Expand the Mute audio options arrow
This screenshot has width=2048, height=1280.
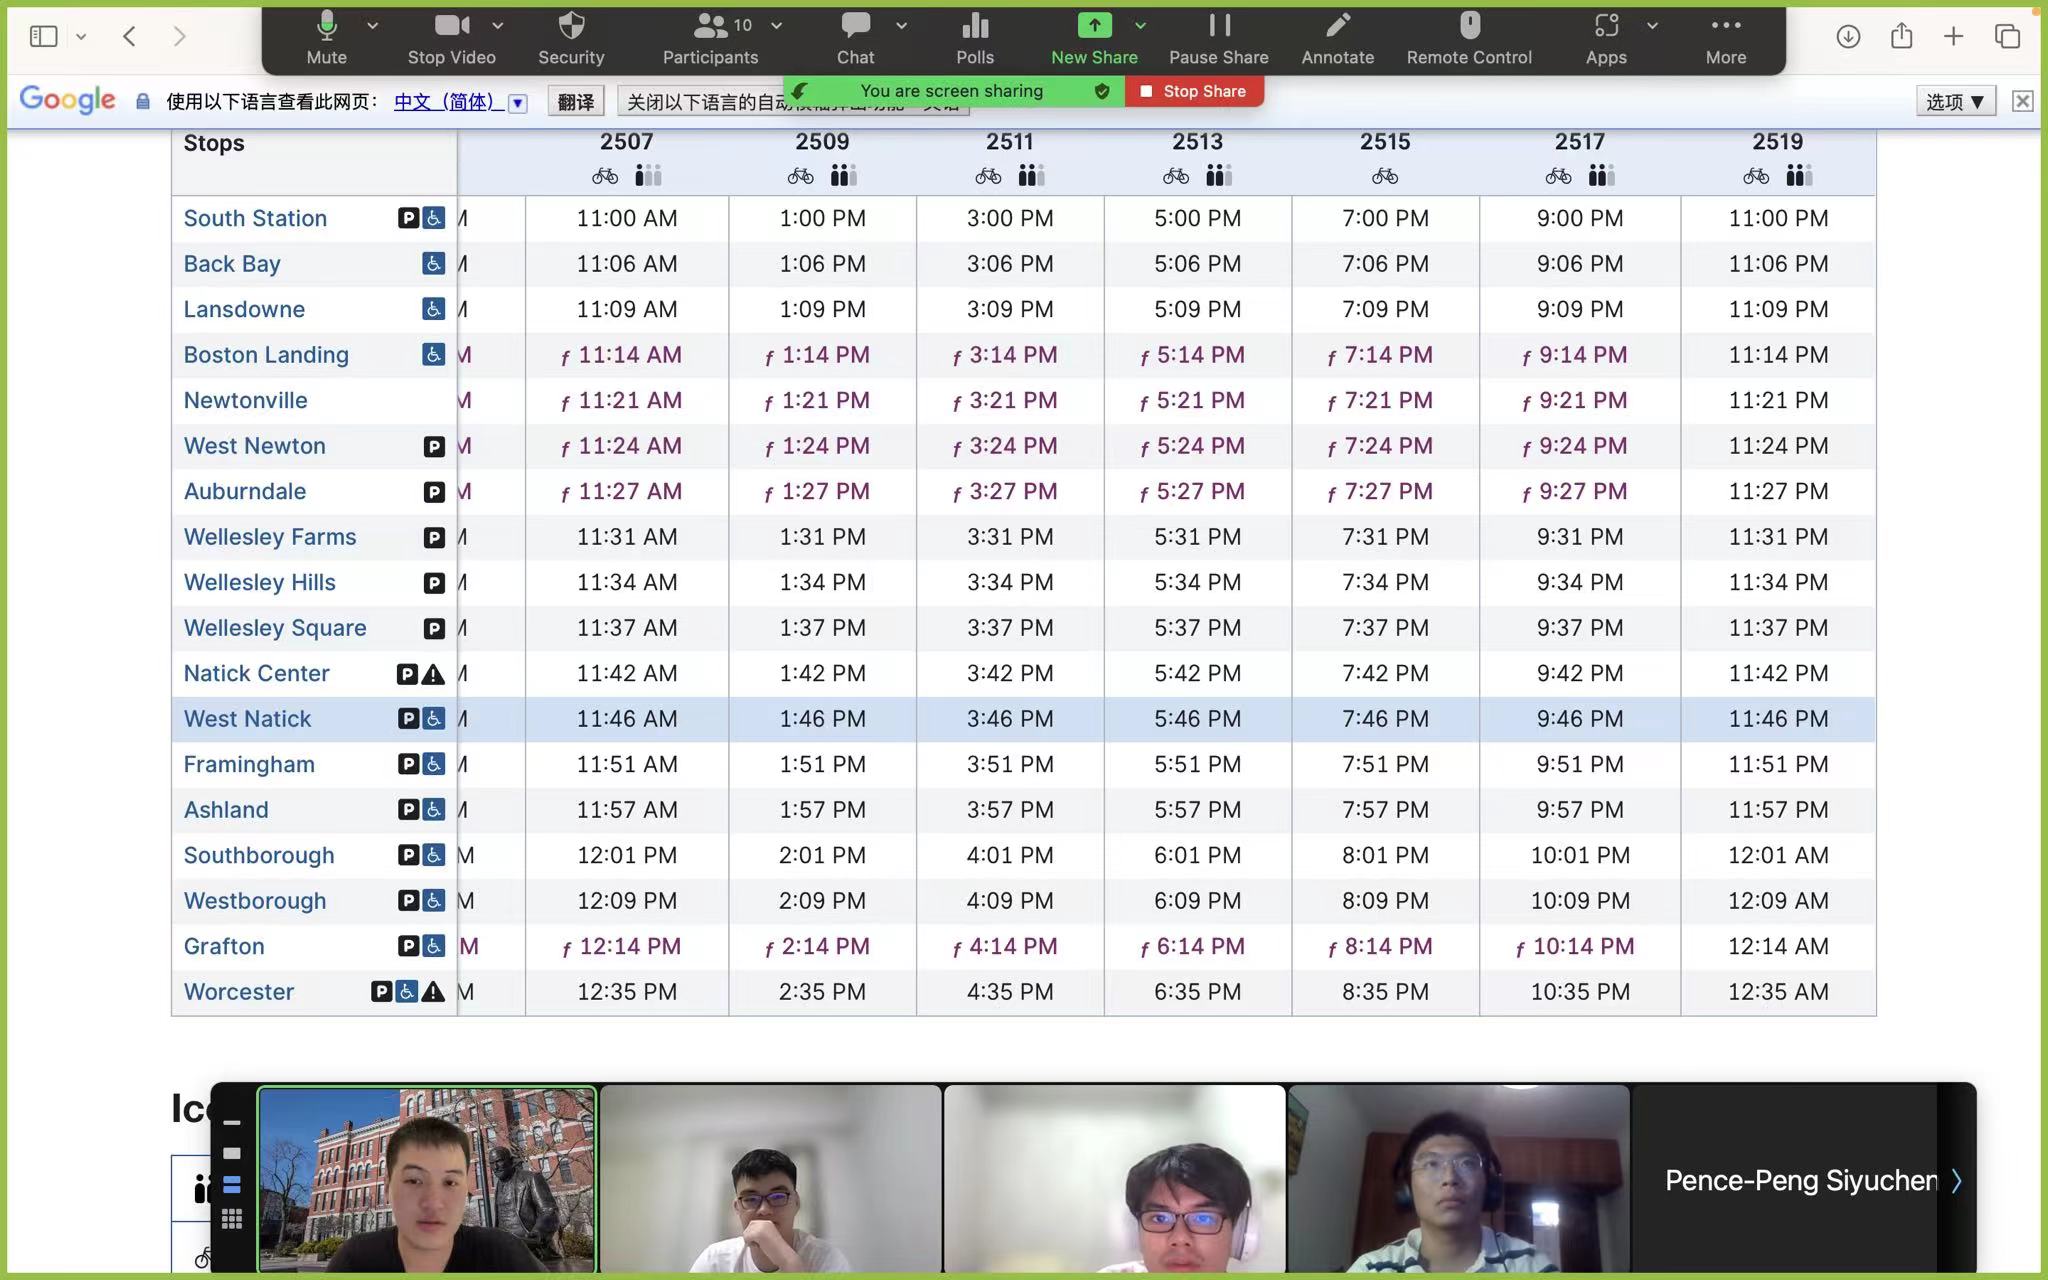[x=372, y=26]
